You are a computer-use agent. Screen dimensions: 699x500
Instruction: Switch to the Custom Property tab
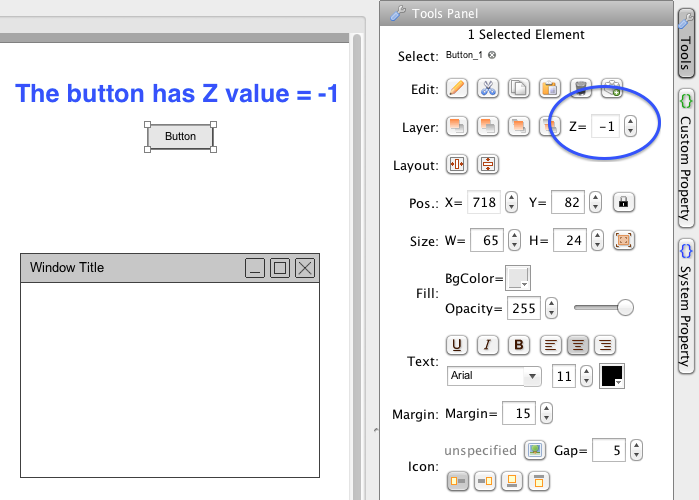tap(685, 155)
